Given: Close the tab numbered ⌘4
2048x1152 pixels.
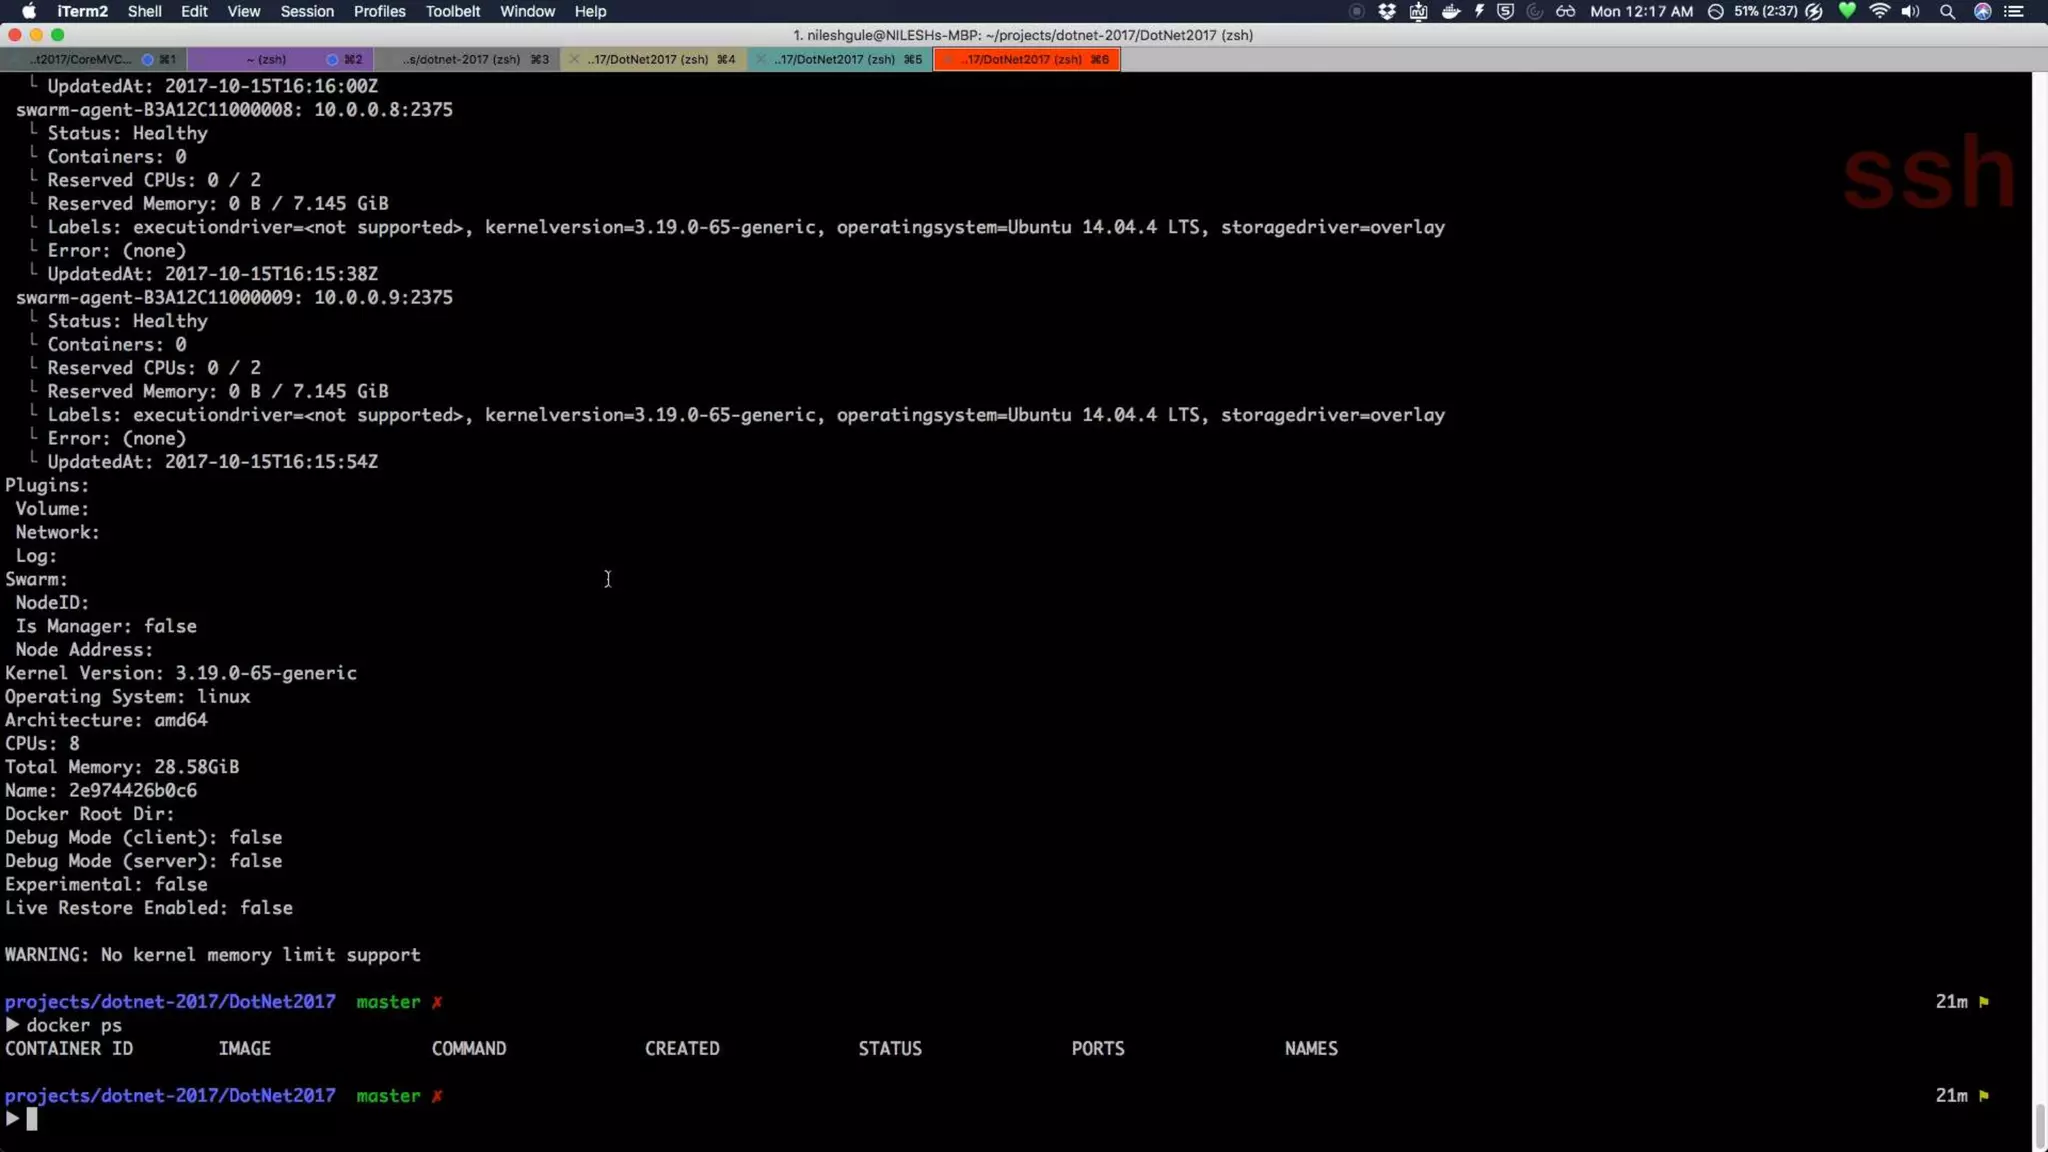Looking at the screenshot, I should point(574,59).
